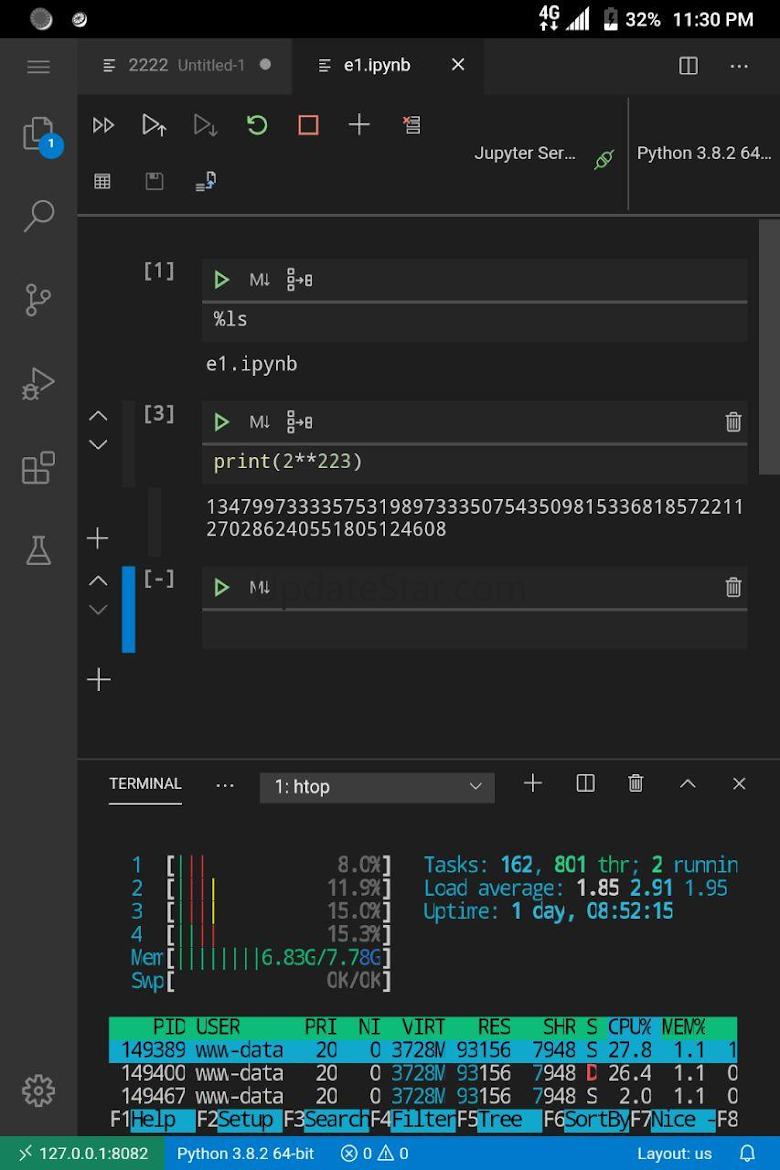Maximize the panel with chevron up

pyautogui.click(x=687, y=783)
